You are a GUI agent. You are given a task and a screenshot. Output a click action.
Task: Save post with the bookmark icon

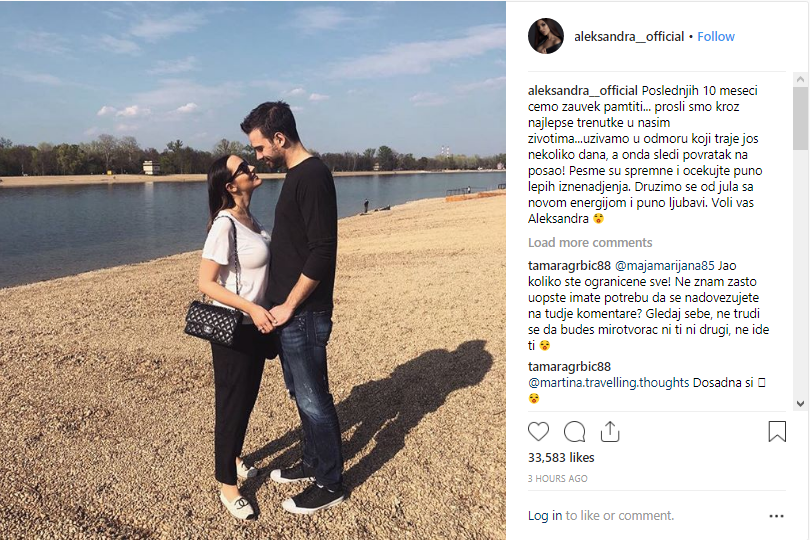[777, 431]
